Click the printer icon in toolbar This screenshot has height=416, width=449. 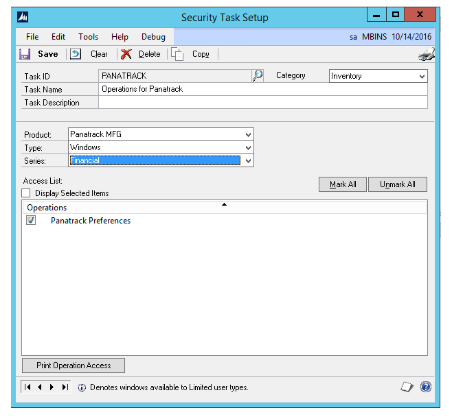pos(427,54)
